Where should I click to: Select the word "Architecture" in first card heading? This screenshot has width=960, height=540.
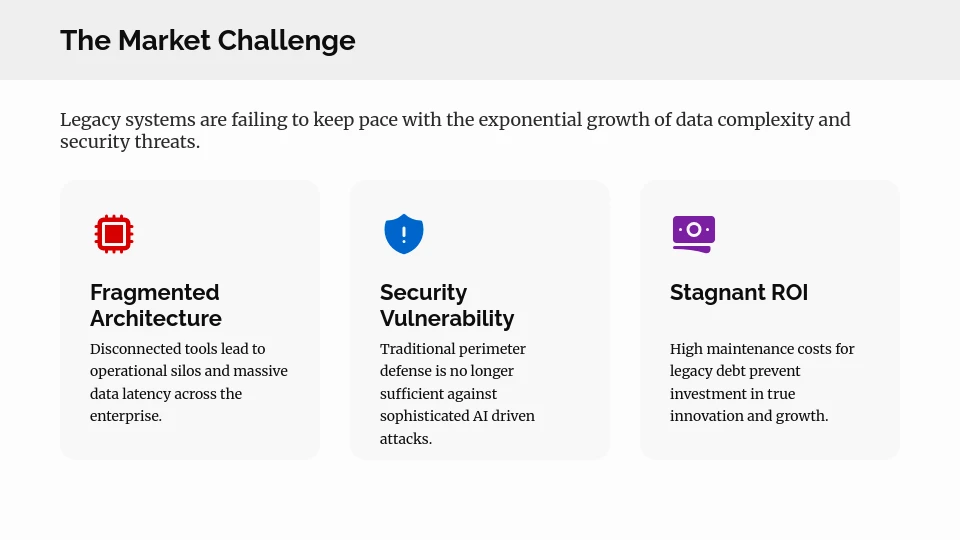(156, 318)
